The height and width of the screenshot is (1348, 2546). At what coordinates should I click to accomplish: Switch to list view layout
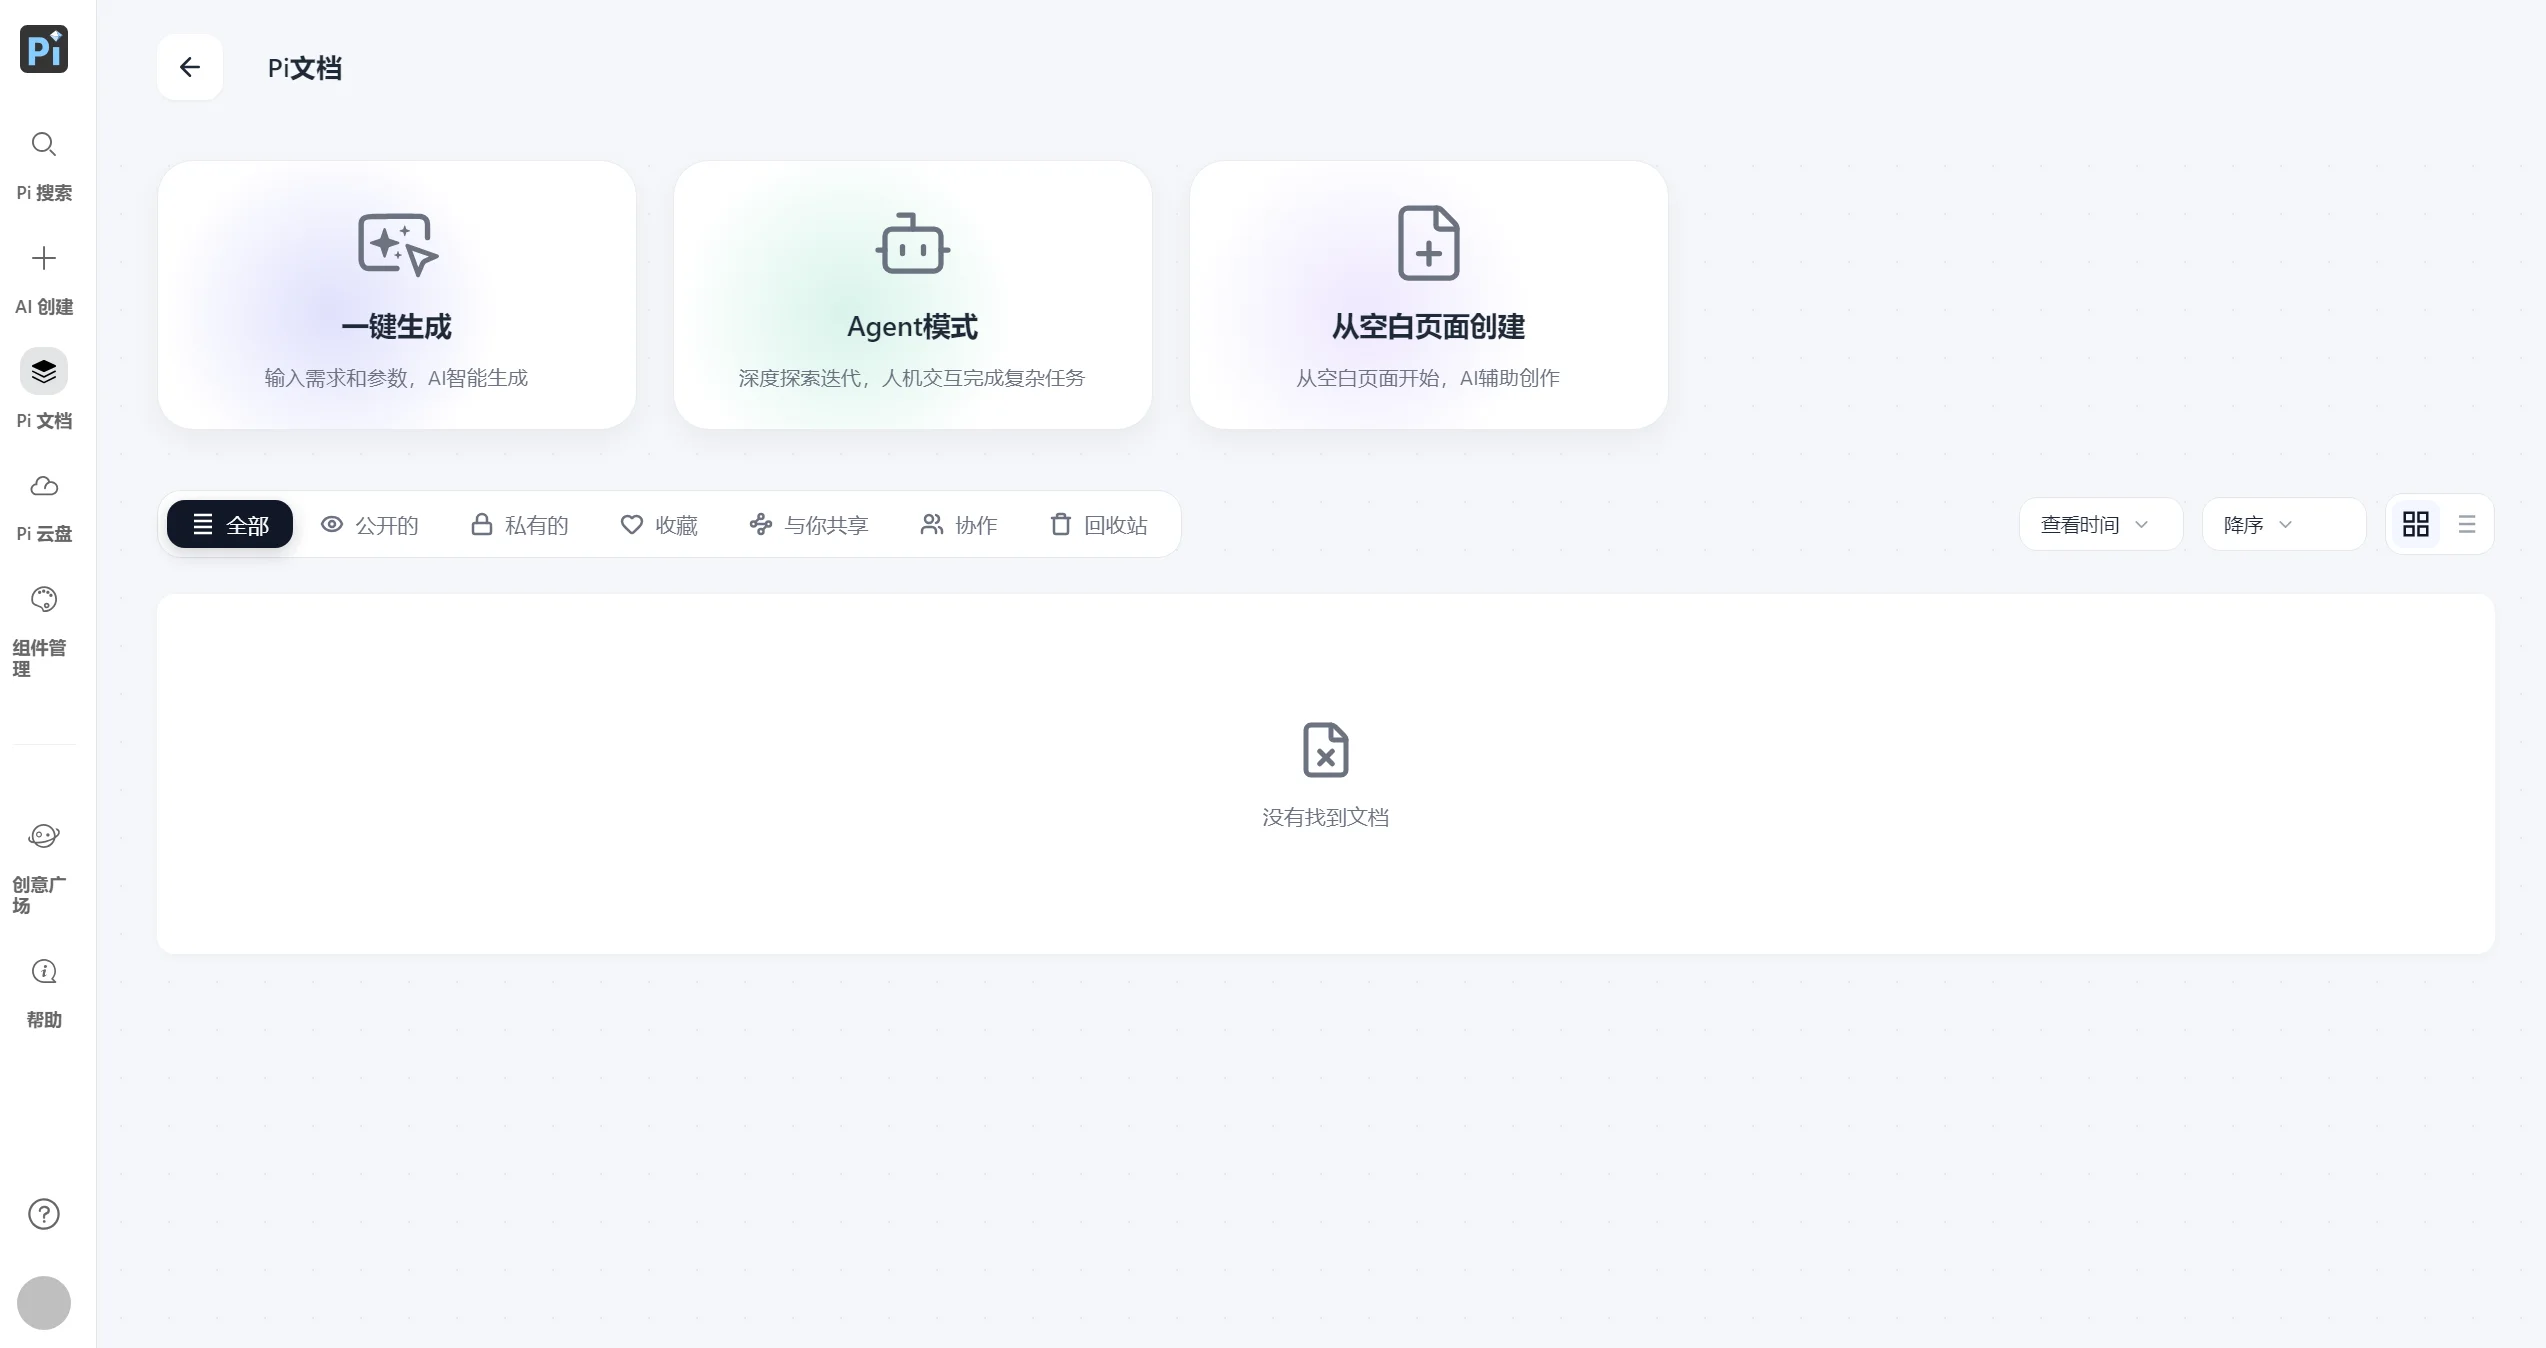click(x=2467, y=524)
